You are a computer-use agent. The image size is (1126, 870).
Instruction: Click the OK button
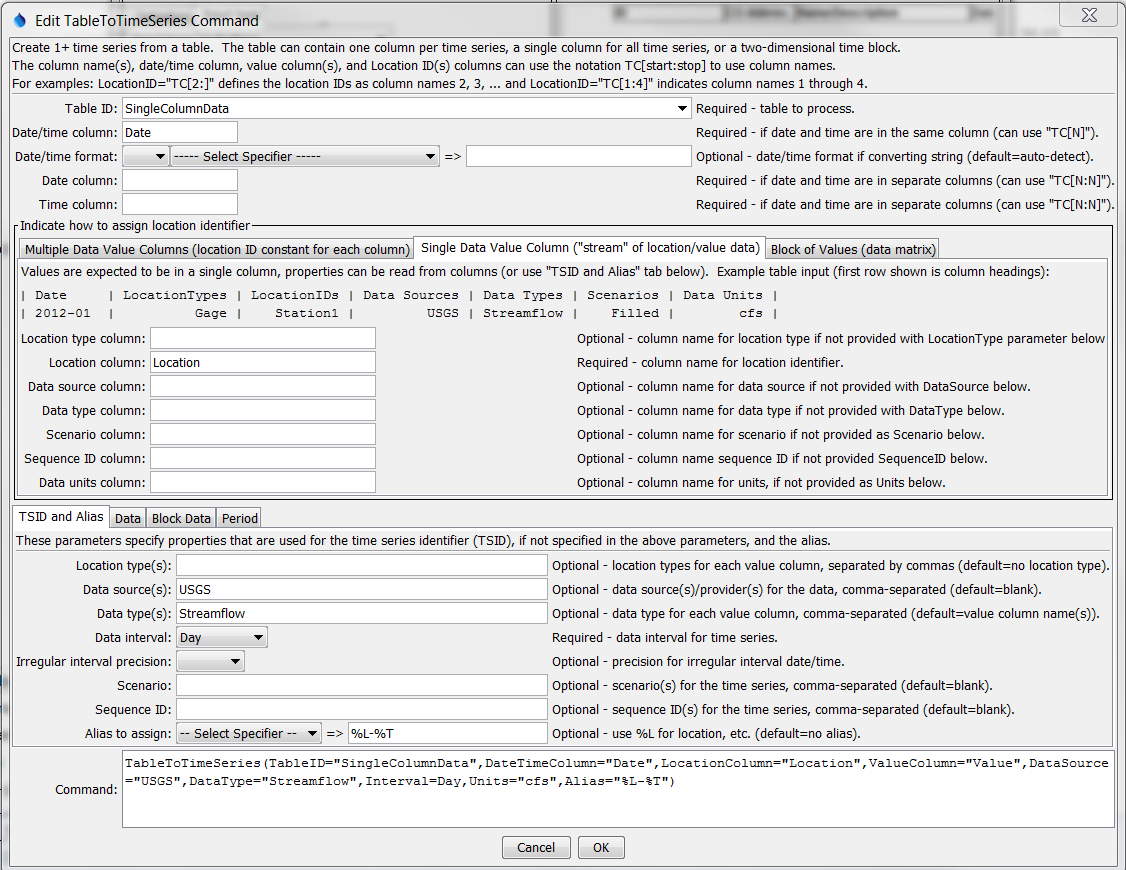[x=601, y=848]
